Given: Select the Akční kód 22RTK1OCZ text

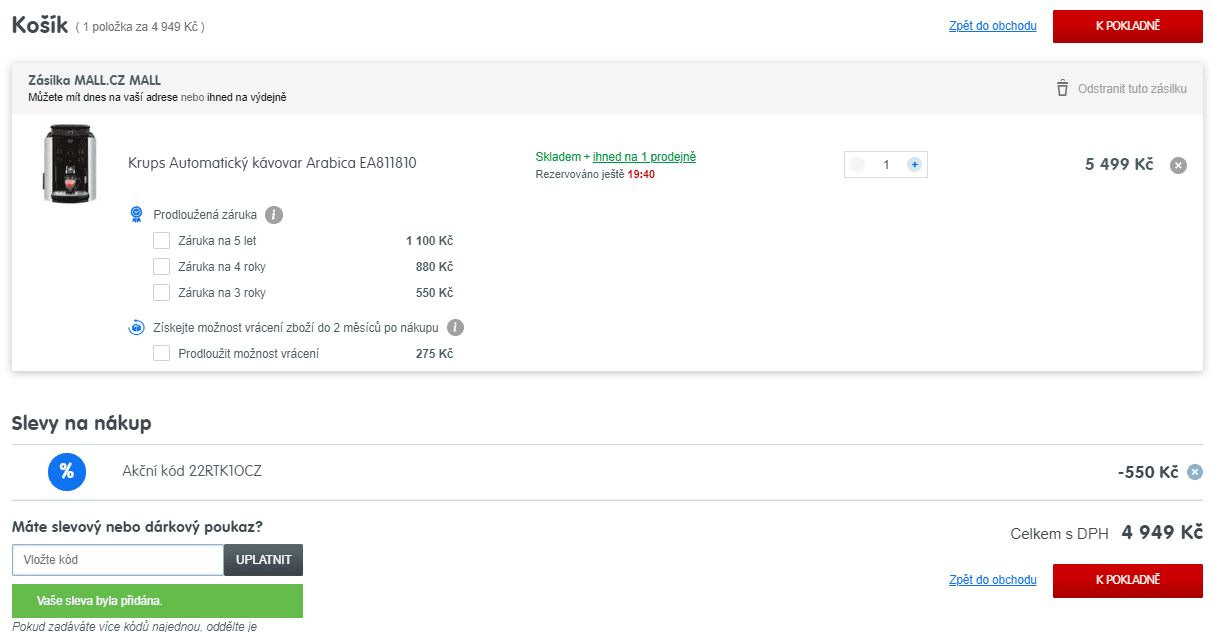Looking at the screenshot, I should pos(192,471).
